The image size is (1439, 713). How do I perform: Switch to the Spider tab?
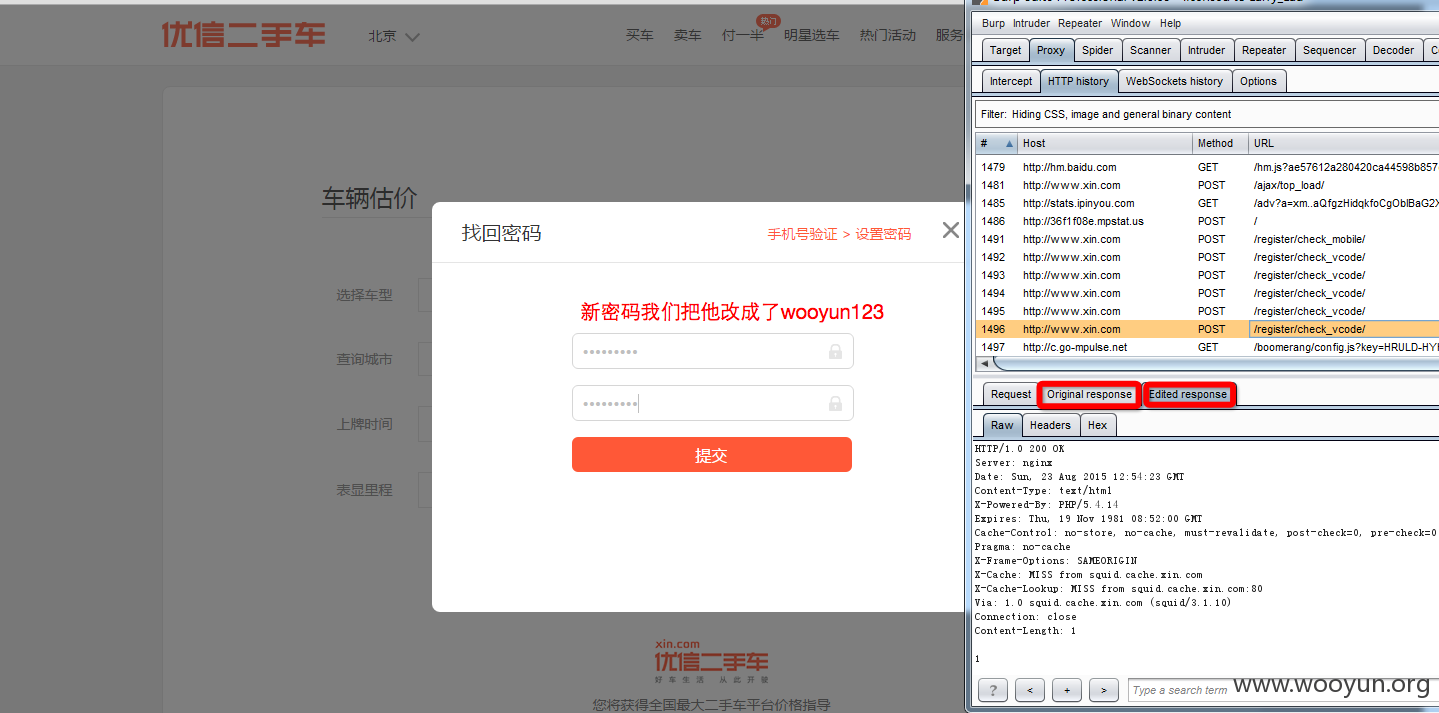tap(1098, 50)
